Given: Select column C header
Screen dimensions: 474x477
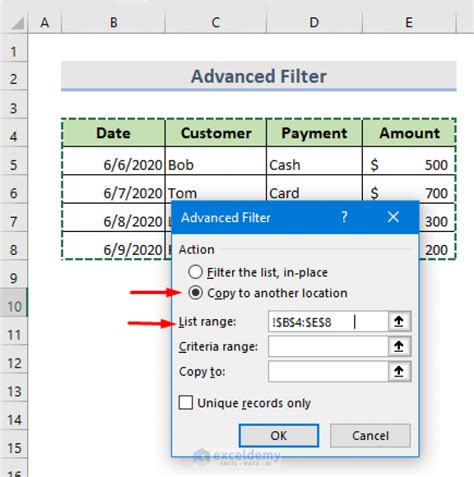Looking at the screenshot, I should tap(216, 23).
